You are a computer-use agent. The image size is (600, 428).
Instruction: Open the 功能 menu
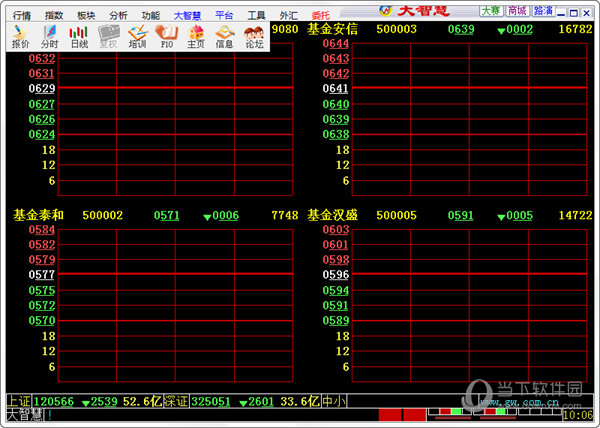coord(151,15)
